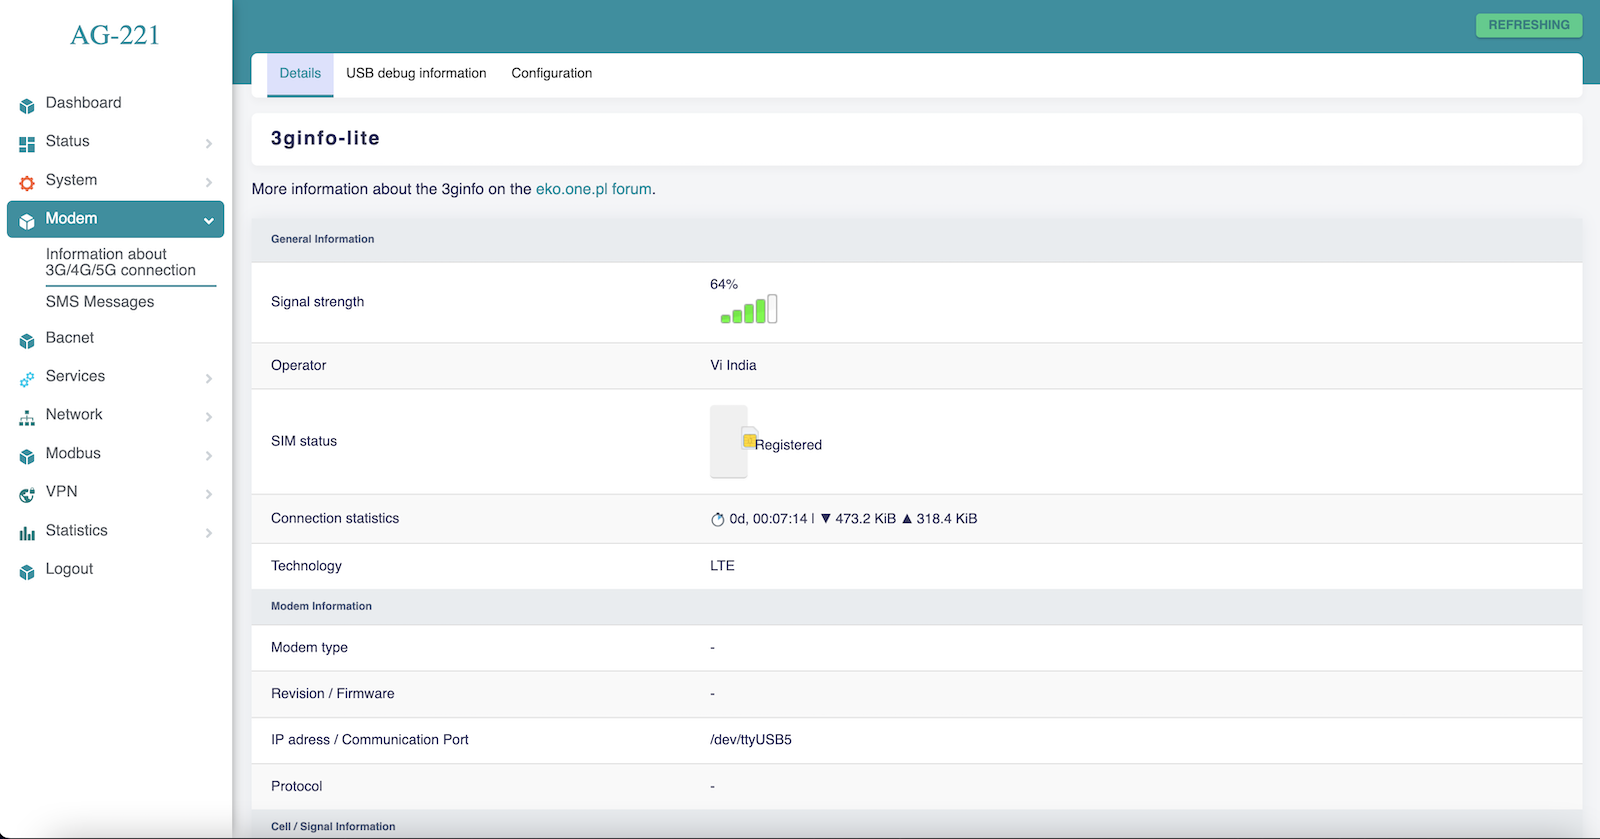Image resolution: width=1600 pixels, height=839 pixels.
Task: Click the Dashboard cube icon in sidebar
Action: (x=27, y=105)
